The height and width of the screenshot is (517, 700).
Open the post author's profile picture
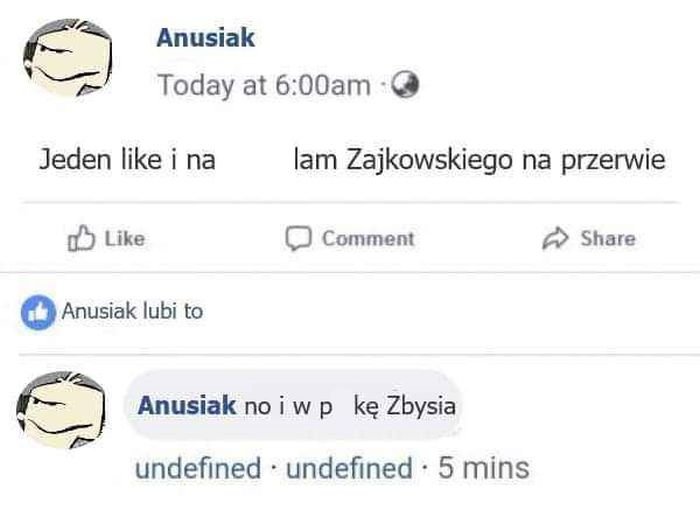point(67,59)
